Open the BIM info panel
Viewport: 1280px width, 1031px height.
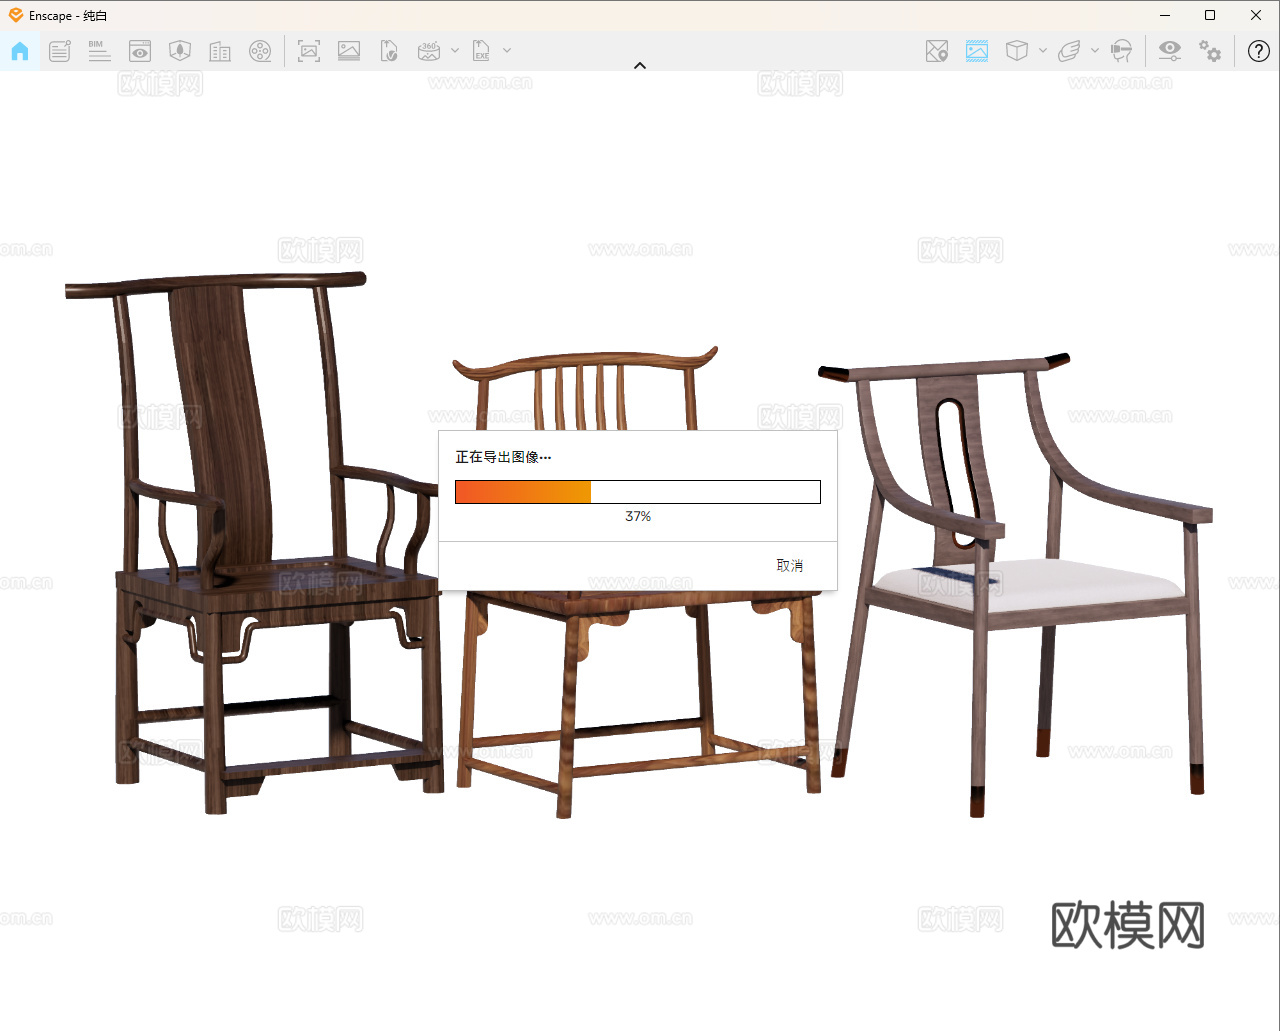pyautogui.click(x=99, y=51)
